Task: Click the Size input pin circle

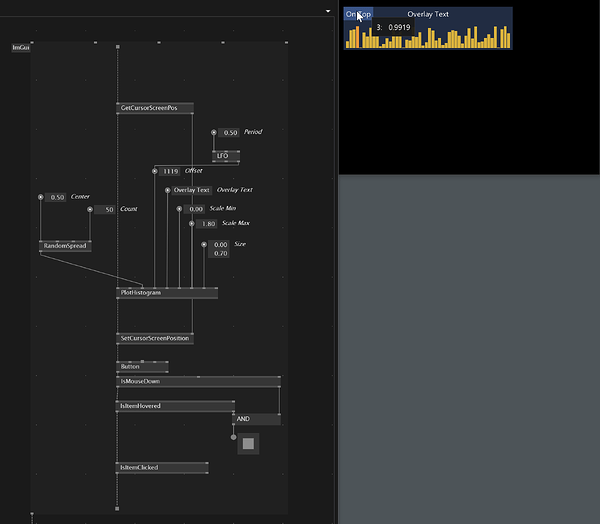Action: point(204,244)
